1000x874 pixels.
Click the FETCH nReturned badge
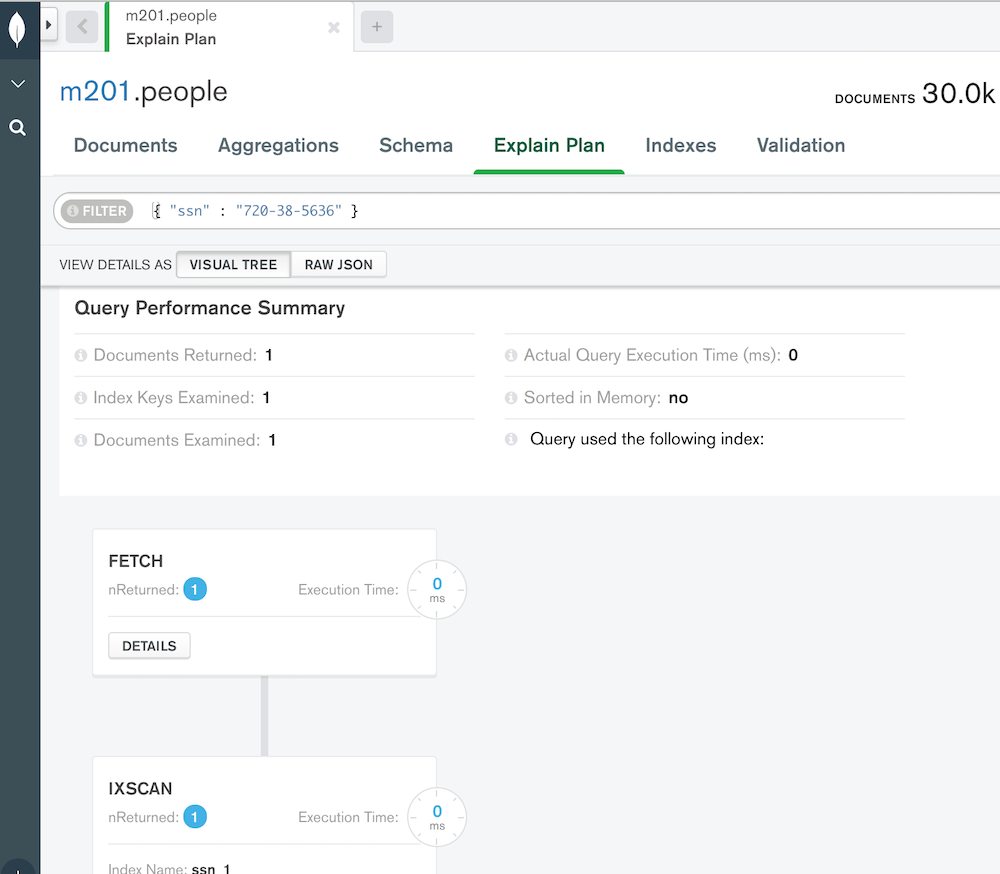195,589
